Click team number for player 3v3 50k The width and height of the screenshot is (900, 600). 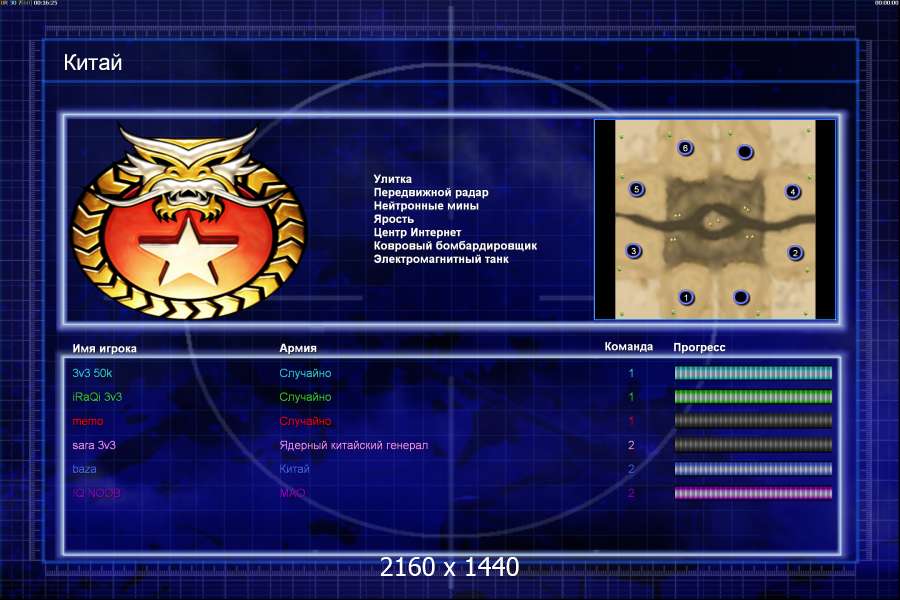(x=631, y=373)
